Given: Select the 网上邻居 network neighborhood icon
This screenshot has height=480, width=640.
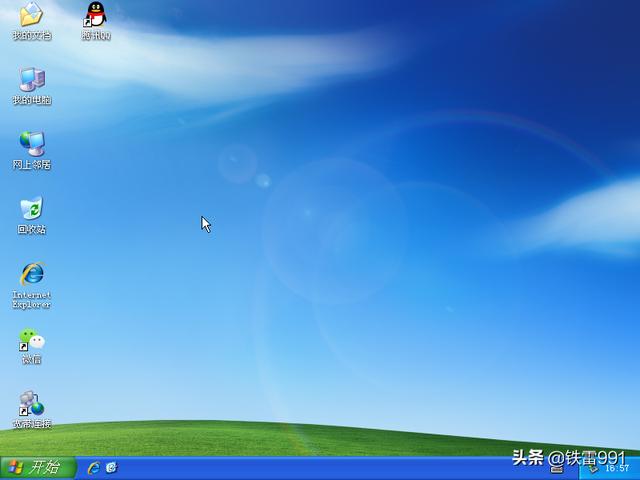Looking at the screenshot, I should click(x=31, y=150).
